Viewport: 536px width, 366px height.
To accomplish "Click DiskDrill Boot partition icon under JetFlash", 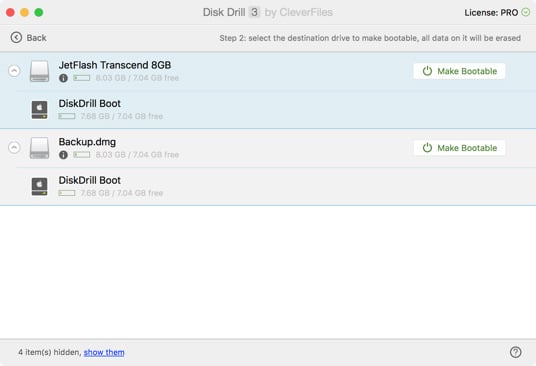I will [40, 110].
